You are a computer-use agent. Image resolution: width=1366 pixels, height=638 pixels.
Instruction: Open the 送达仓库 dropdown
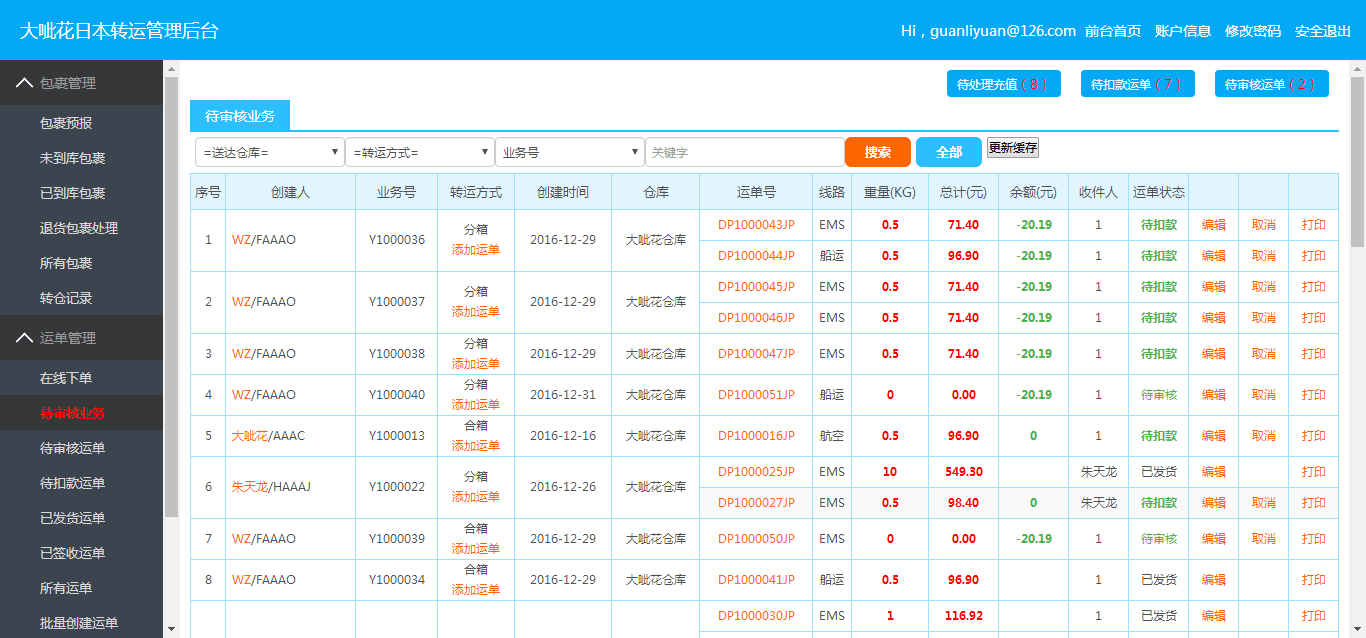point(270,152)
